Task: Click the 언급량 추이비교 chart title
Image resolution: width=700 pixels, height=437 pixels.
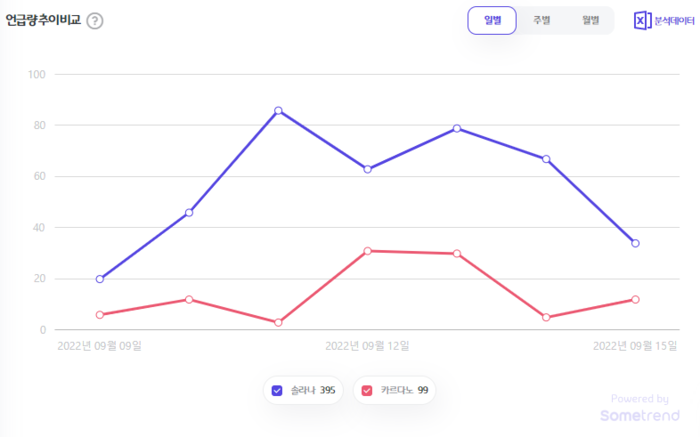Action: pos(42,20)
